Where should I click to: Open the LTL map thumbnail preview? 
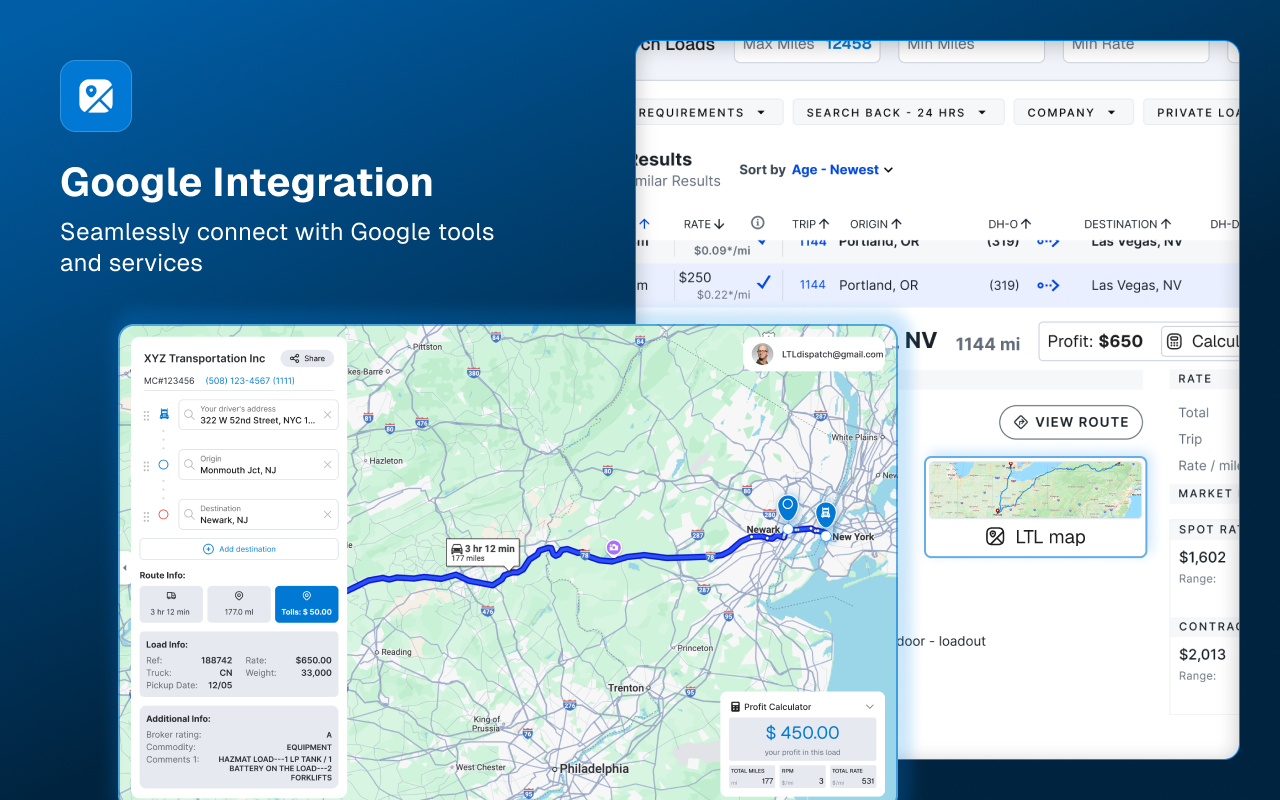click(1035, 490)
